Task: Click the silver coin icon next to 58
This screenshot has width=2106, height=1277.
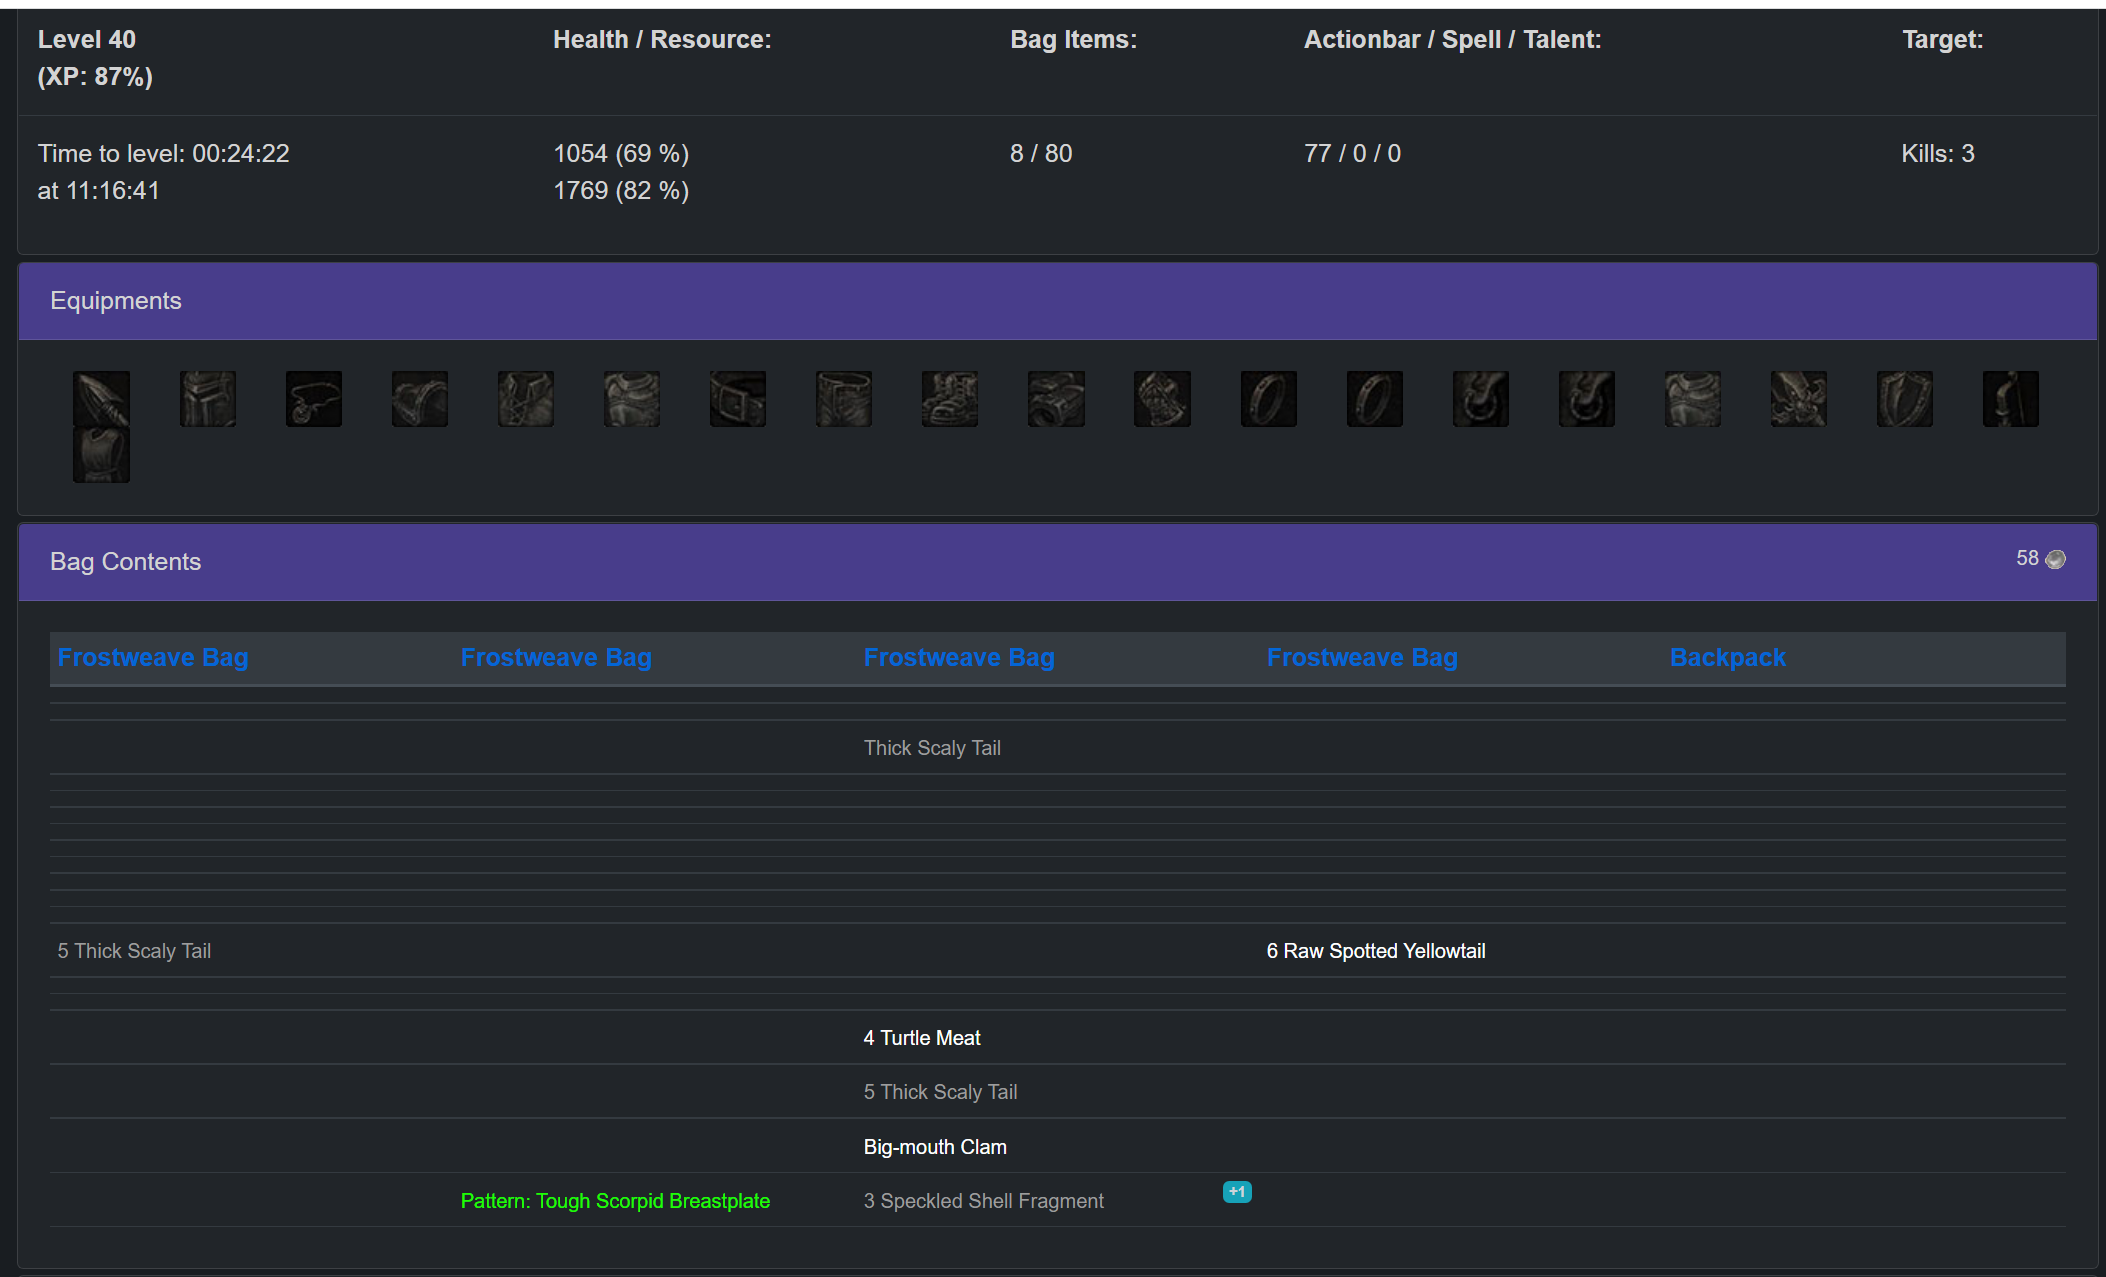Action: (2055, 559)
